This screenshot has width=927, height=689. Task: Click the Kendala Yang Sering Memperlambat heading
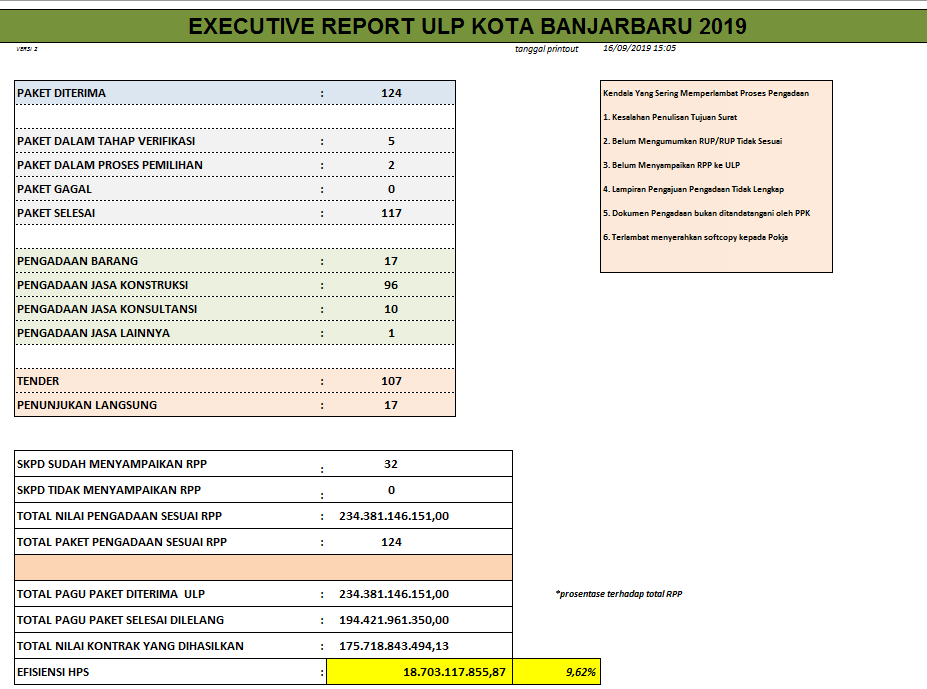point(706,93)
